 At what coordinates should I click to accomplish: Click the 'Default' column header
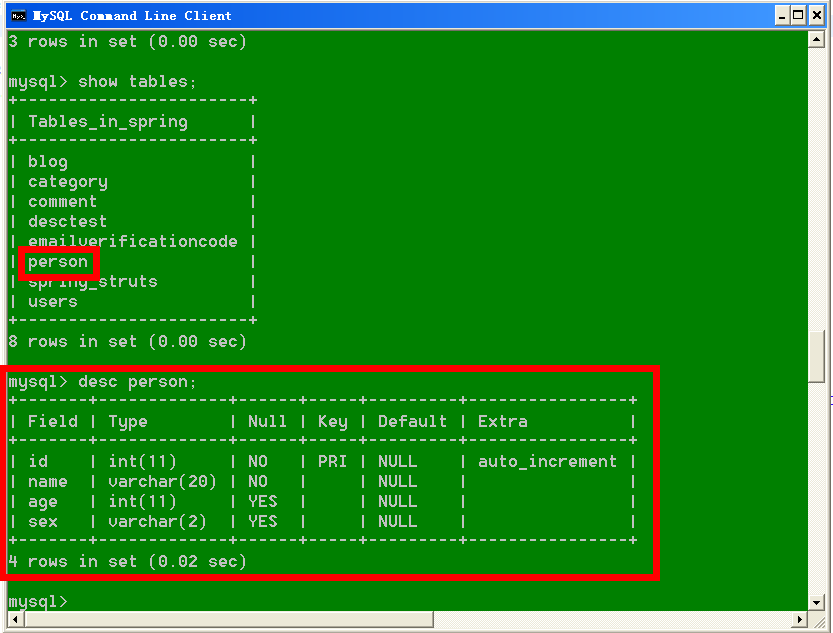coord(412,422)
